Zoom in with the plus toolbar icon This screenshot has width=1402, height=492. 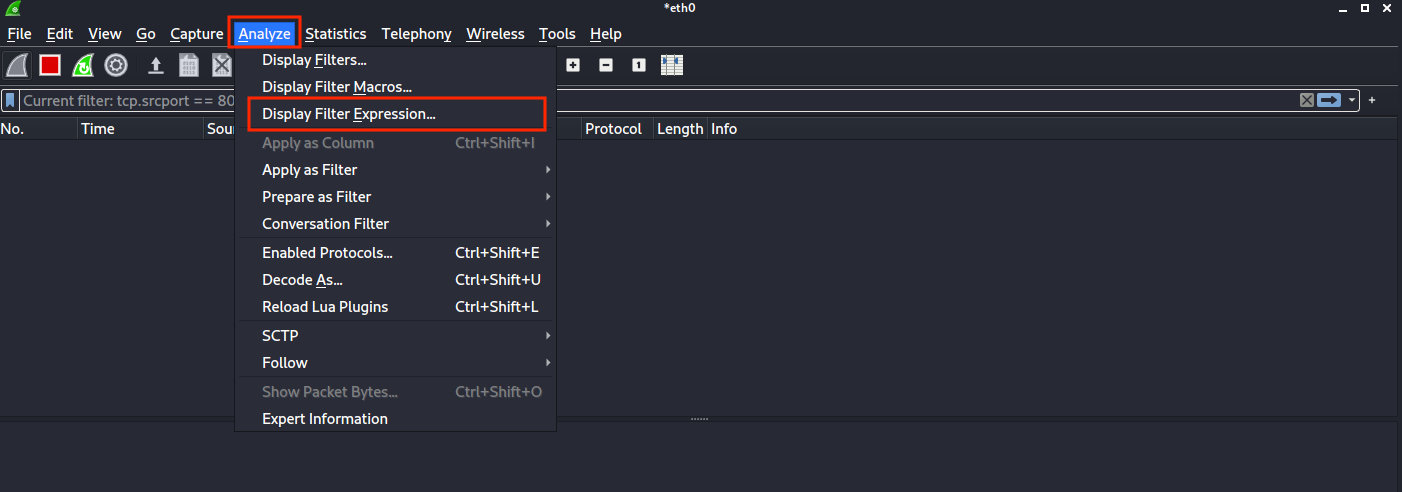coord(573,65)
